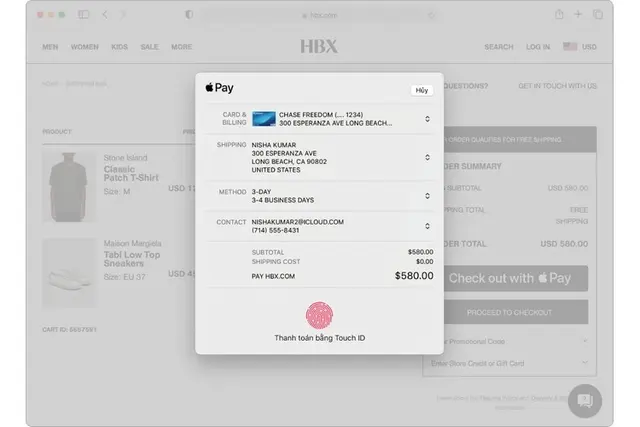Open the KIDS menu on HBX
This screenshot has width=640, height=427.
click(120, 47)
